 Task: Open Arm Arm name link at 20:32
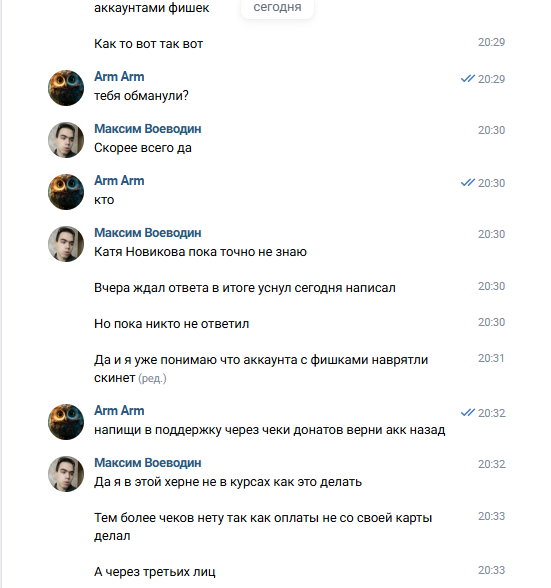point(119,411)
